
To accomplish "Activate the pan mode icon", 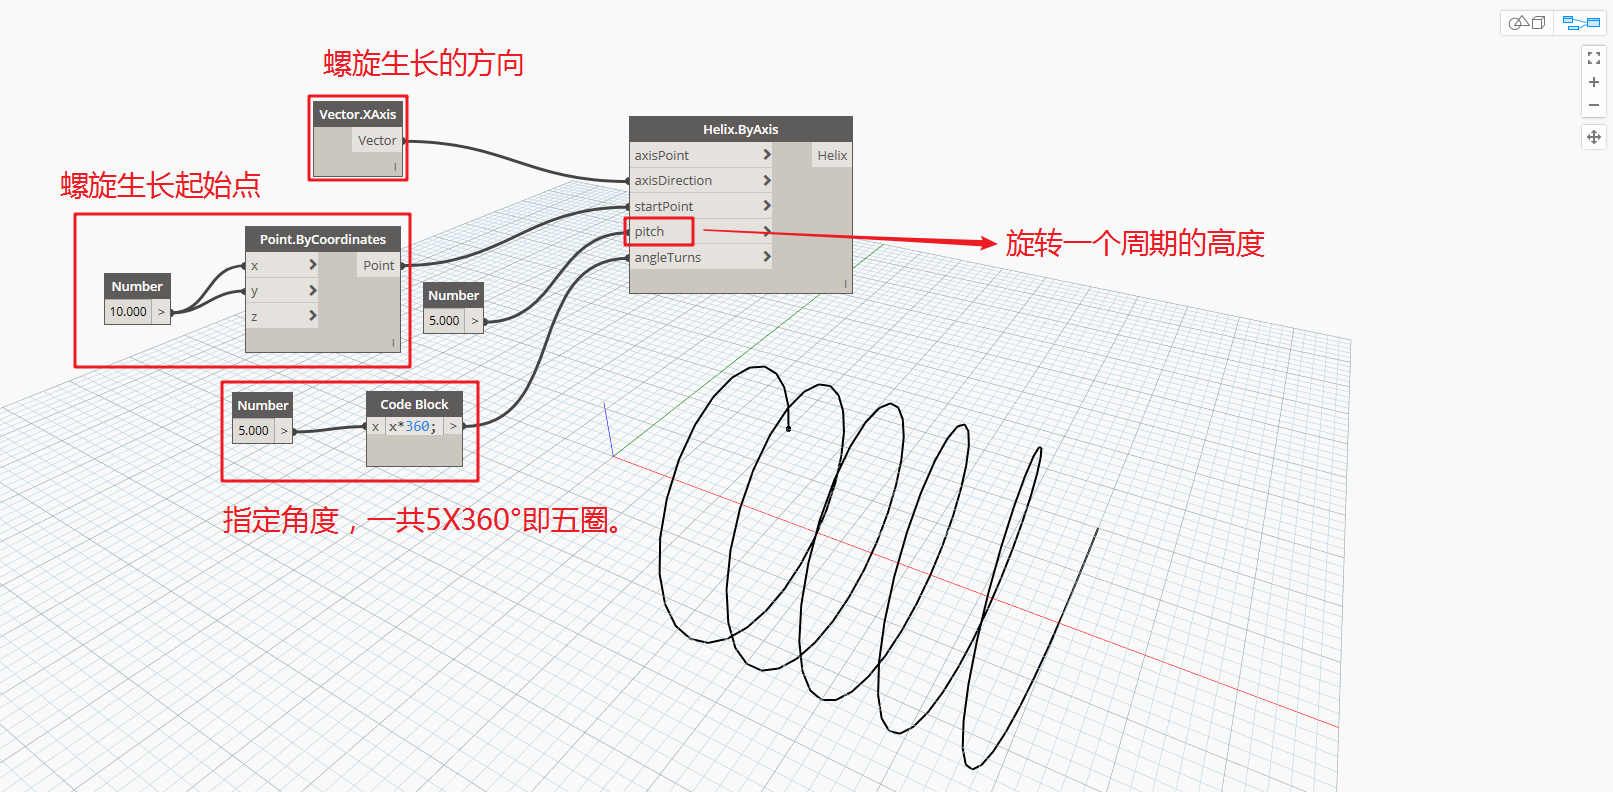I will point(1594,137).
